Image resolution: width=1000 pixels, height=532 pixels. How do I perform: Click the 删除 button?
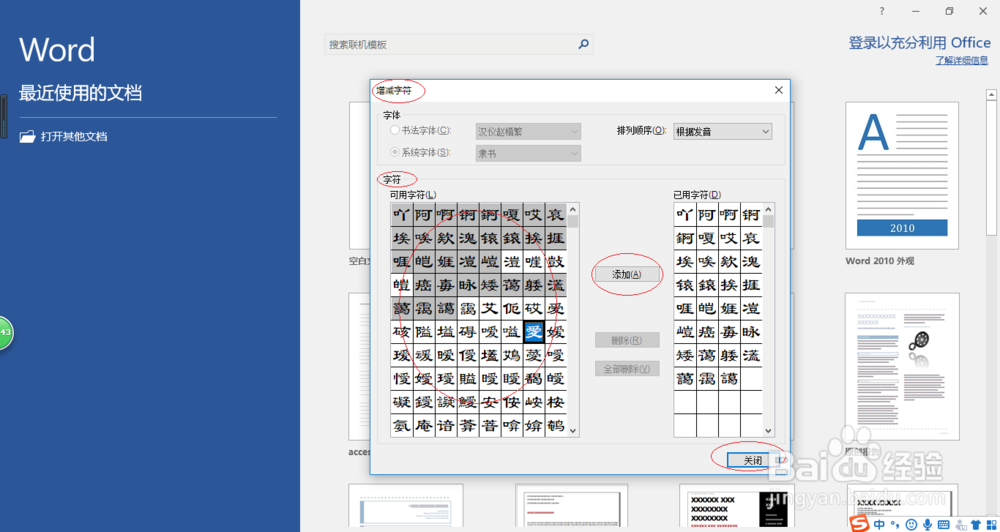pyautogui.click(x=626, y=340)
